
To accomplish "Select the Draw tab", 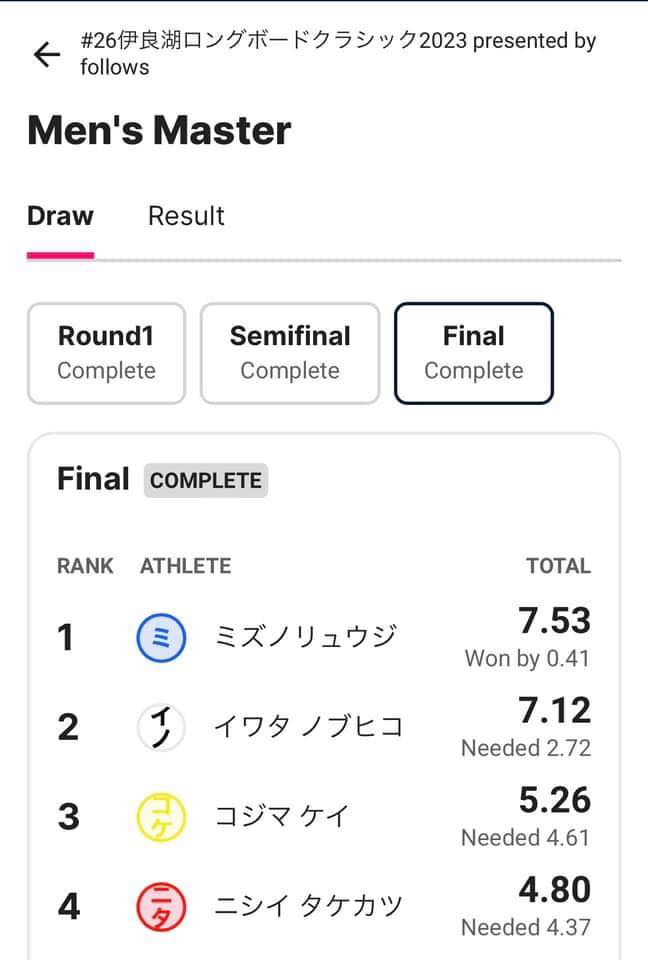I will [60, 216].
